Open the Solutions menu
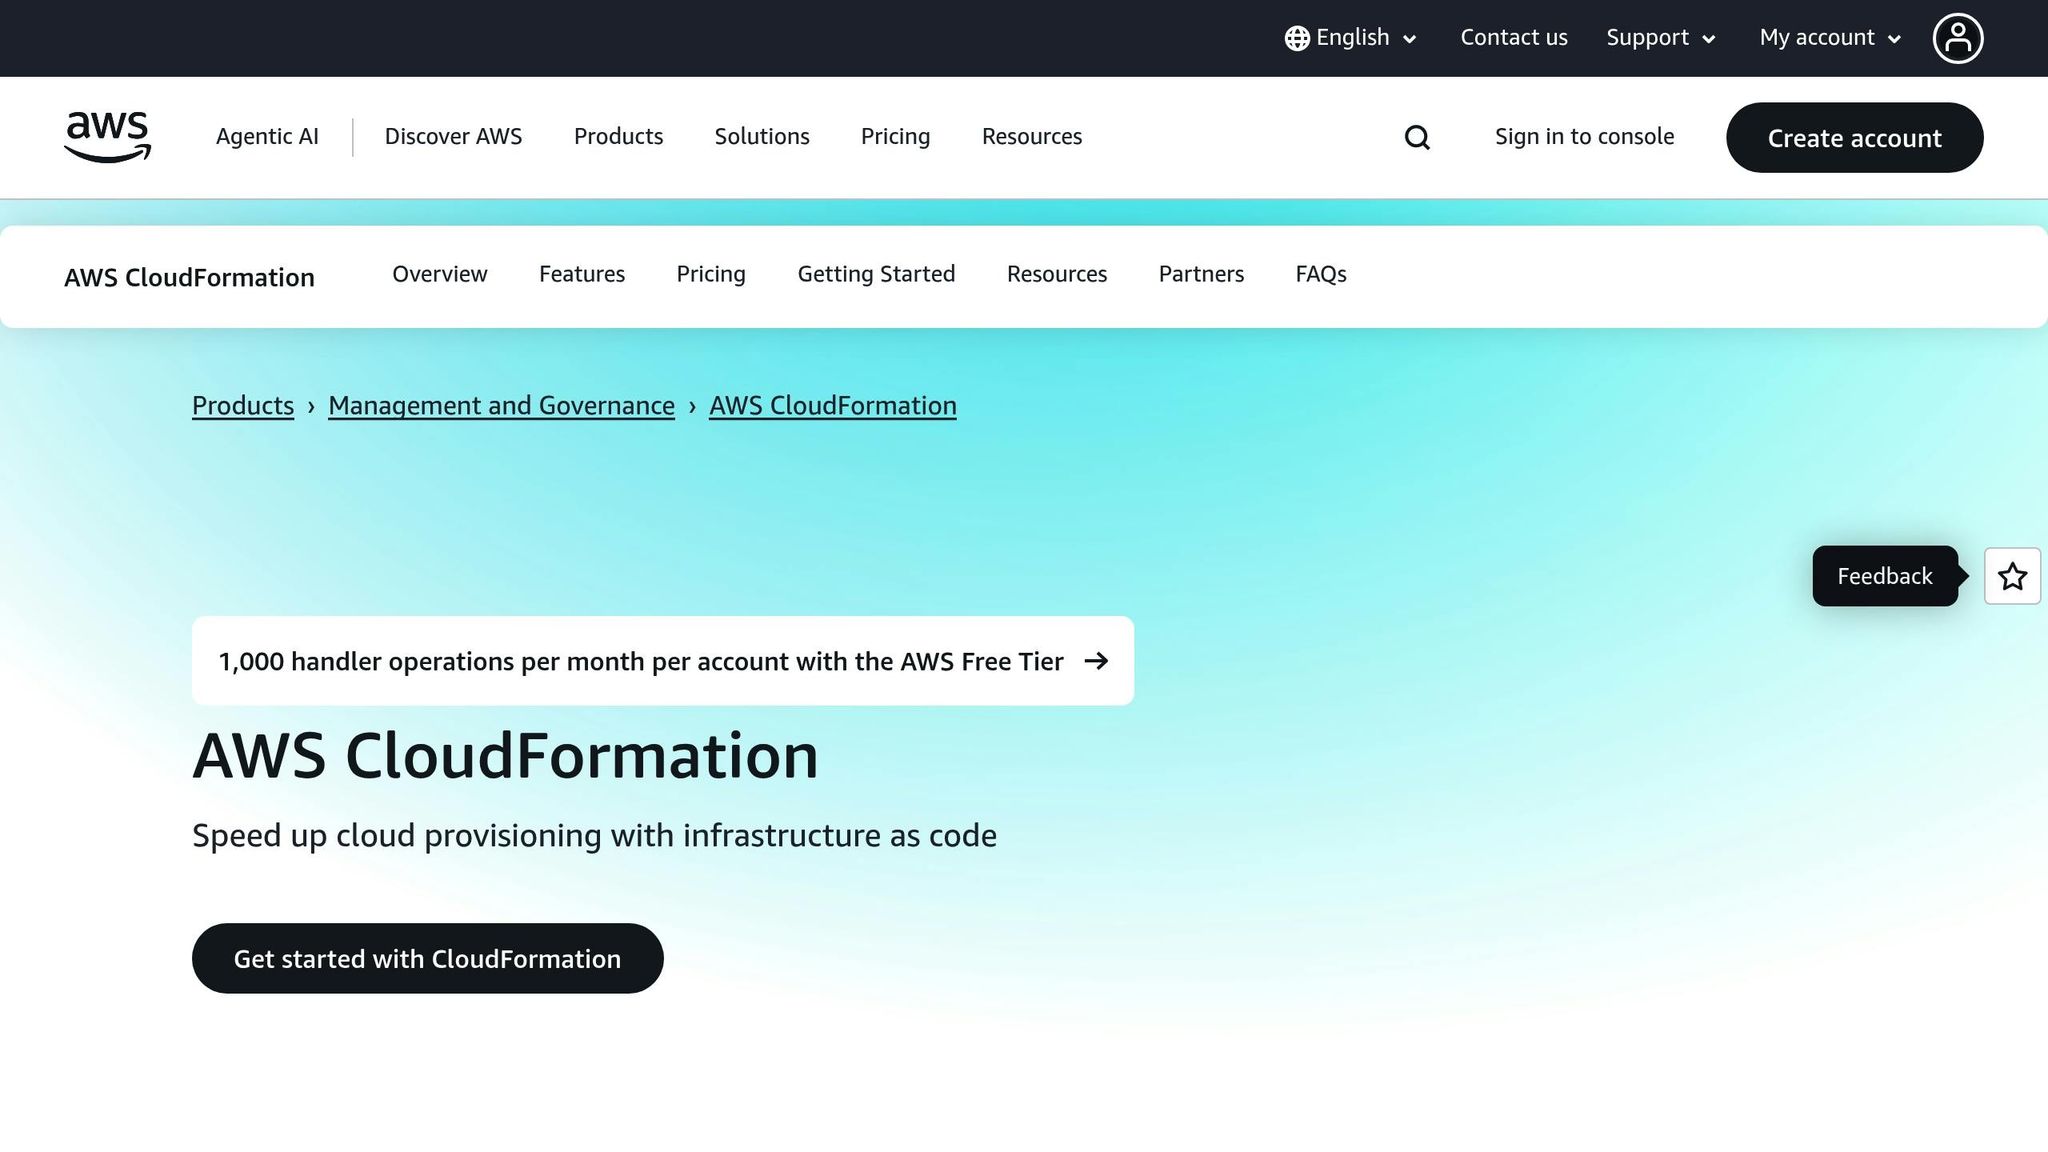 tap(761, 137)
